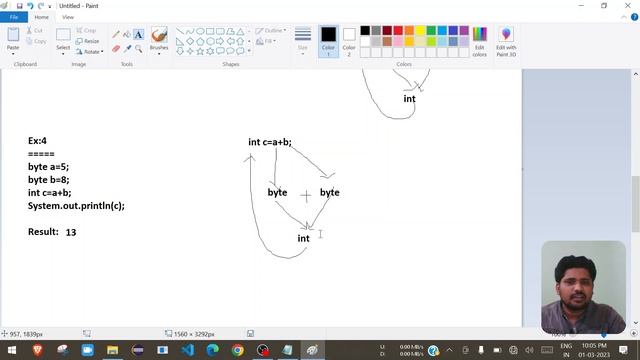Click the Save icon in title bar
The height and width of the screenshot is (360, 640).
click(19, 6)
